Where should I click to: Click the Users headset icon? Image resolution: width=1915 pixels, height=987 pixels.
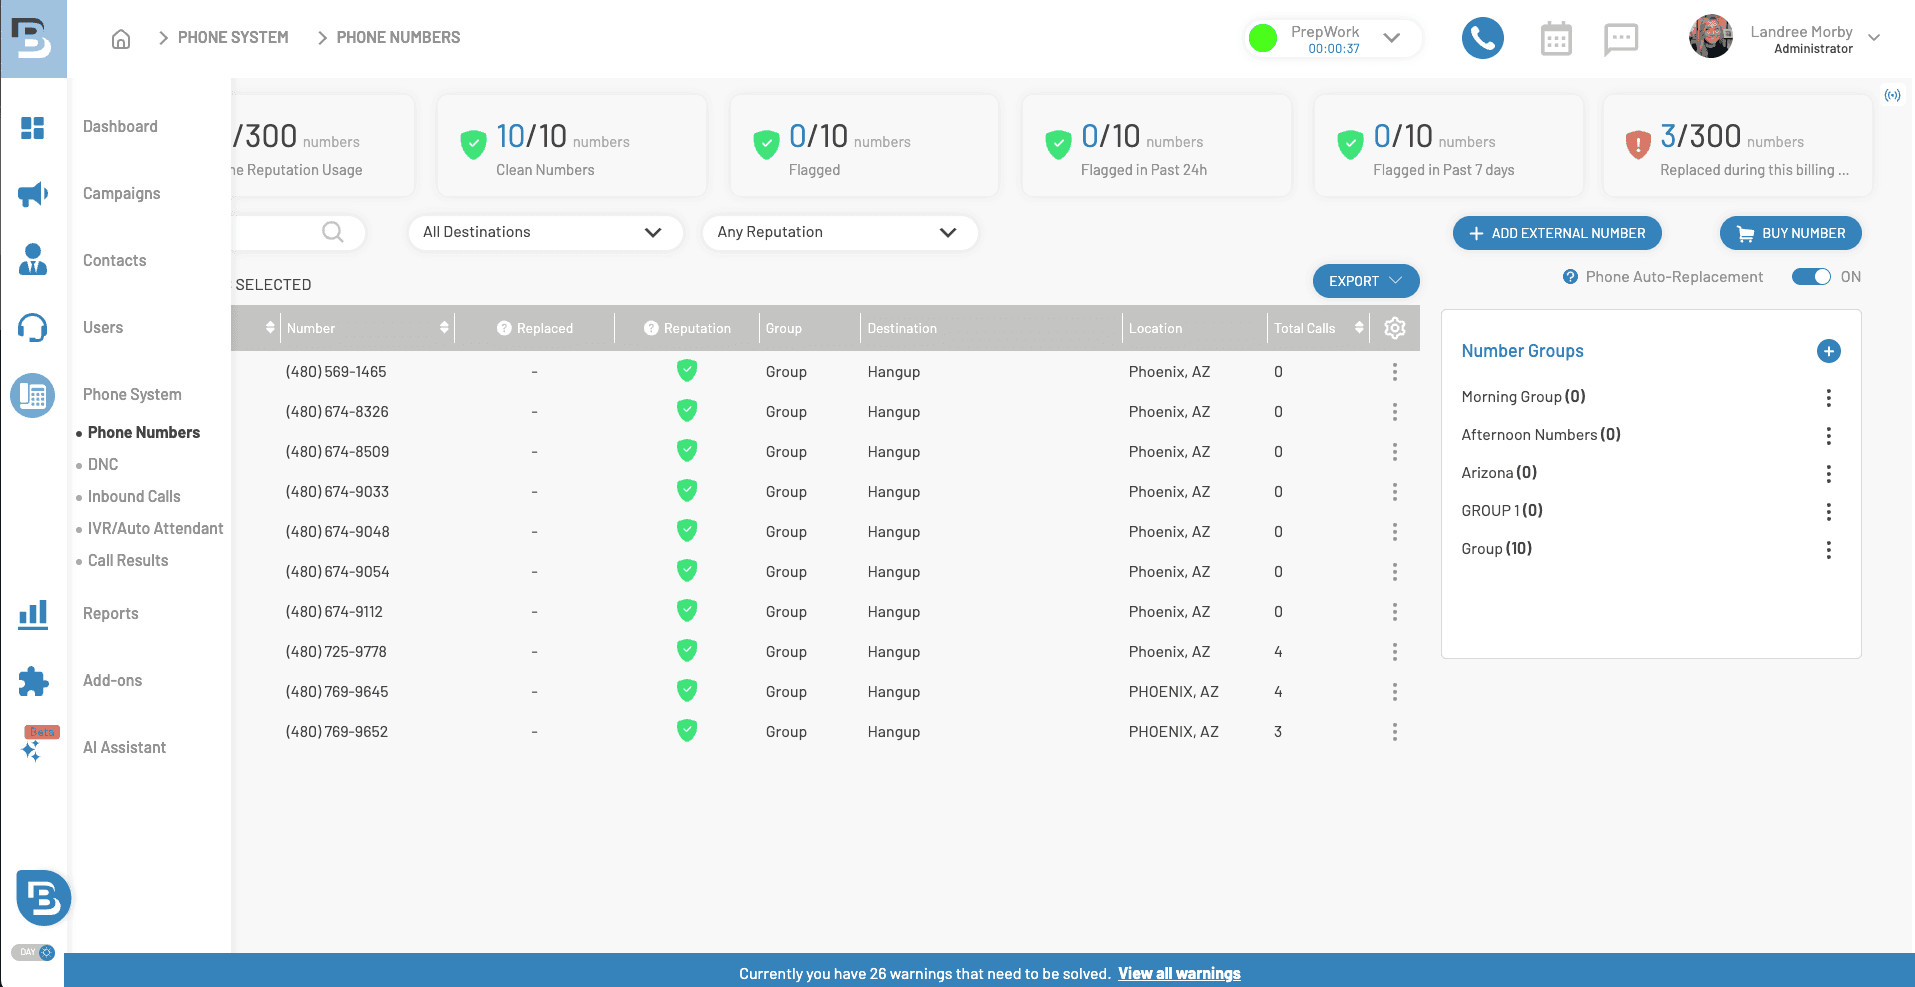tap(33, 327)
